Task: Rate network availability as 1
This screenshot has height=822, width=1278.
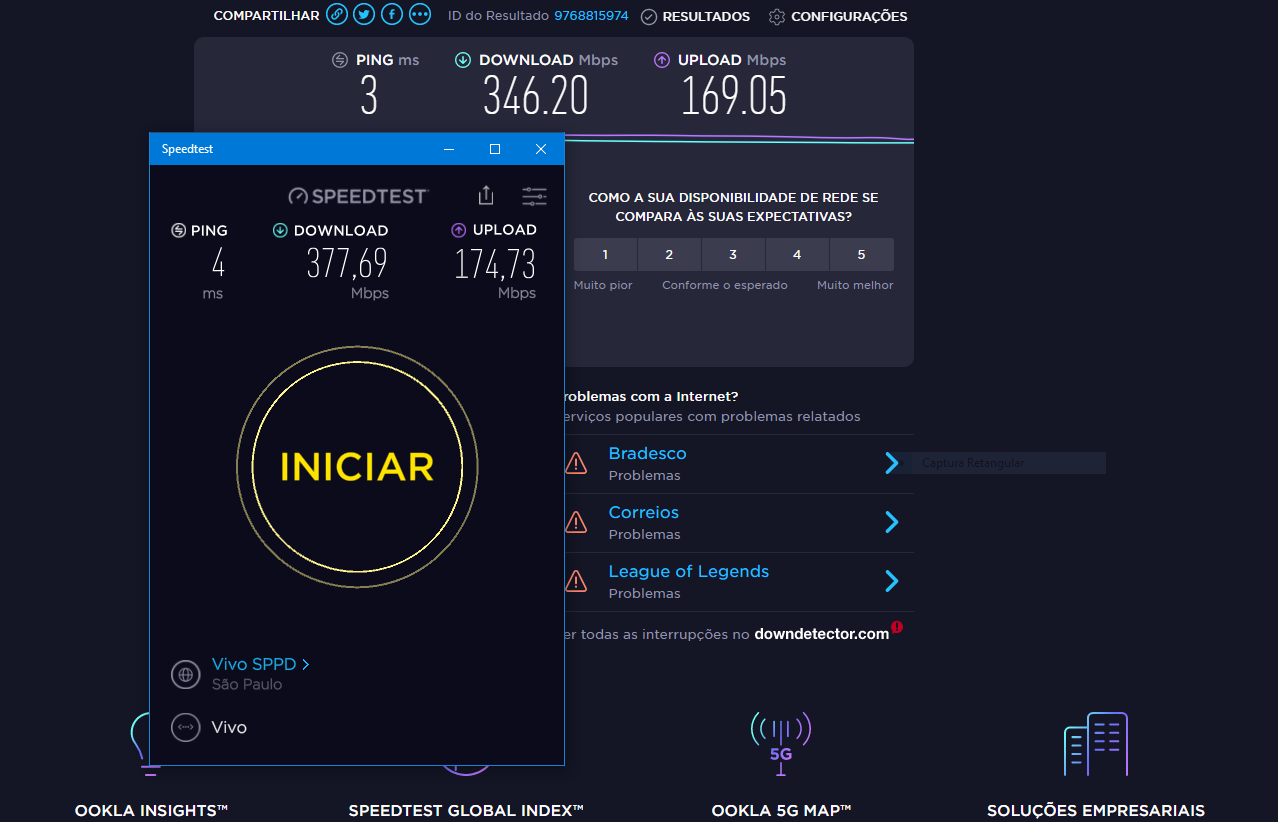Action: click(x=605, y=255)
